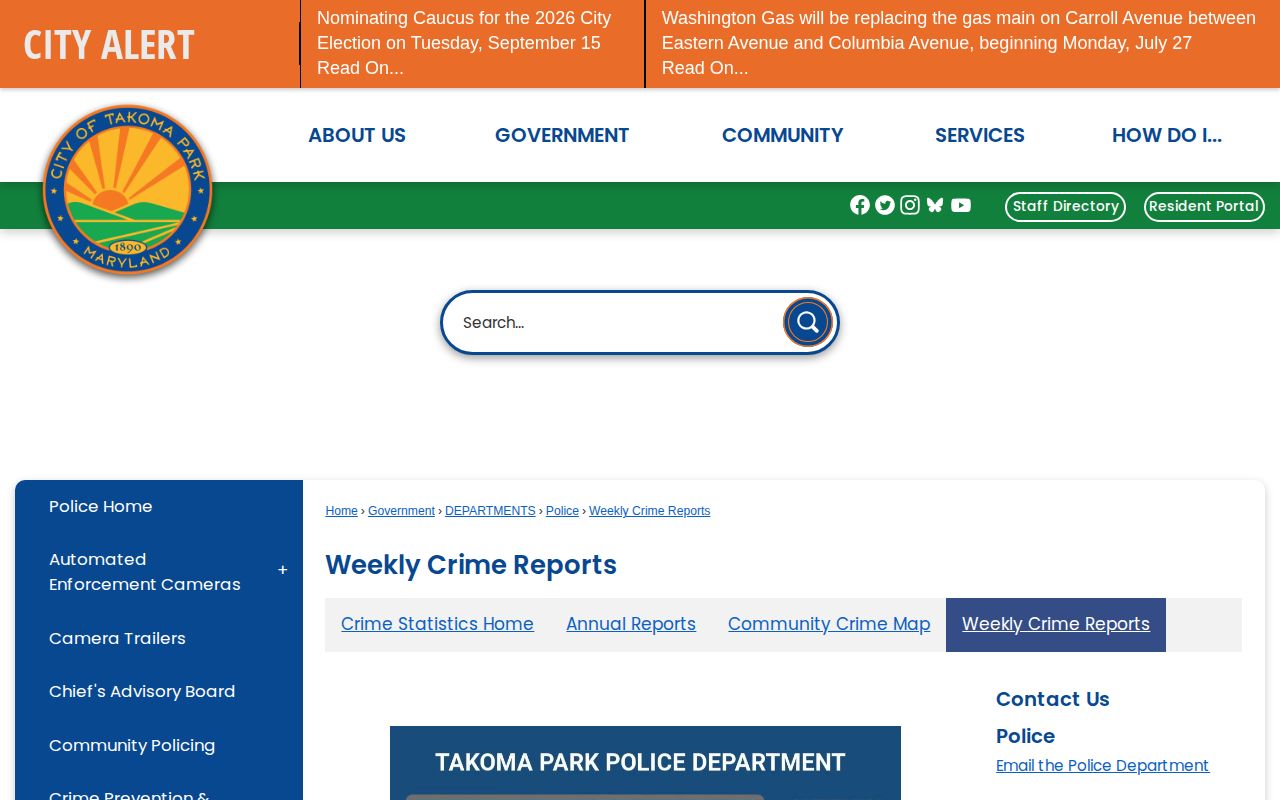Open the city's Facebook page icon
The image size is (1280, 800).
pyautogui.click(x=860, y=205)
